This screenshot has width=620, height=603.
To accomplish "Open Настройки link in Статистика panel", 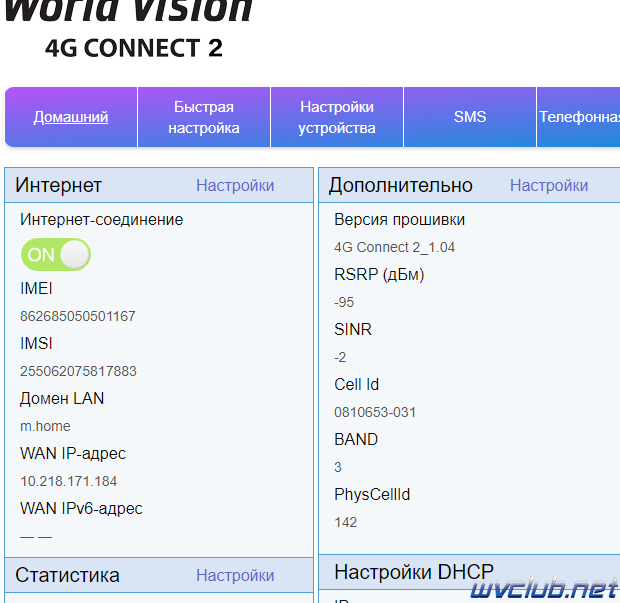I will click(235, 575).
